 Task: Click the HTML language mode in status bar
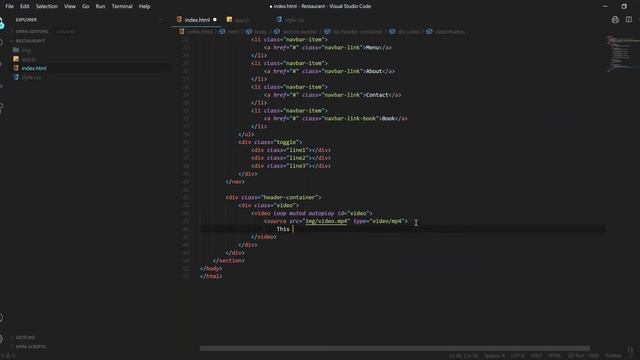554,356
